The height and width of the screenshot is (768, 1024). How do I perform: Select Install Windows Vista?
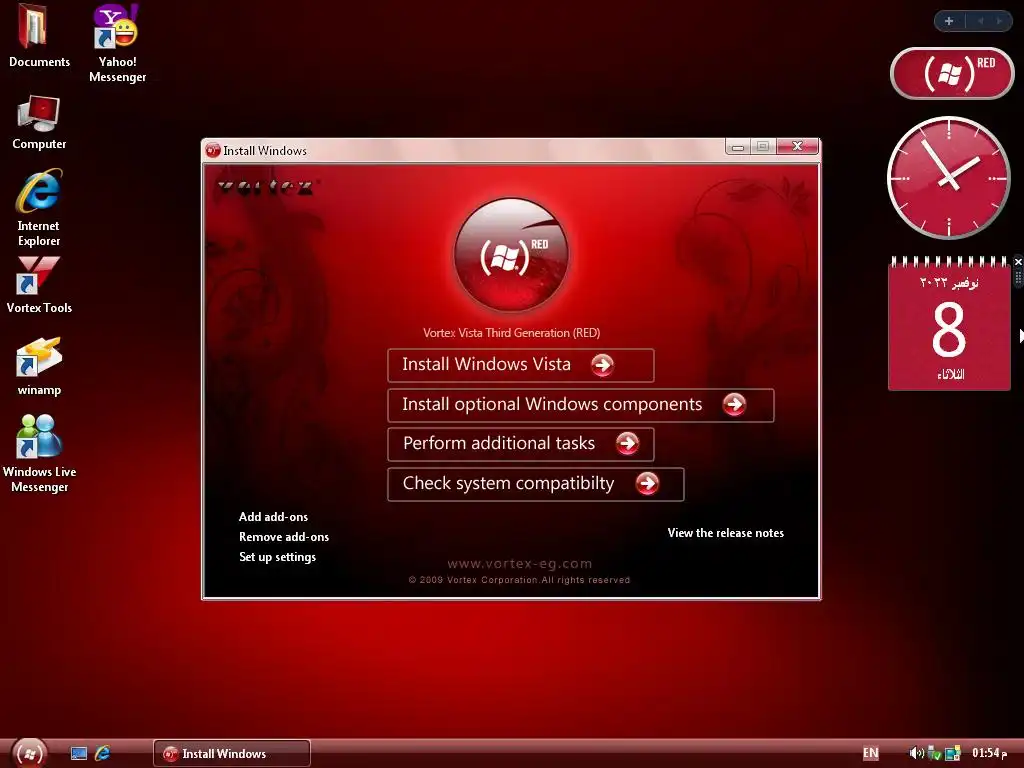click(x=520, y=365)
